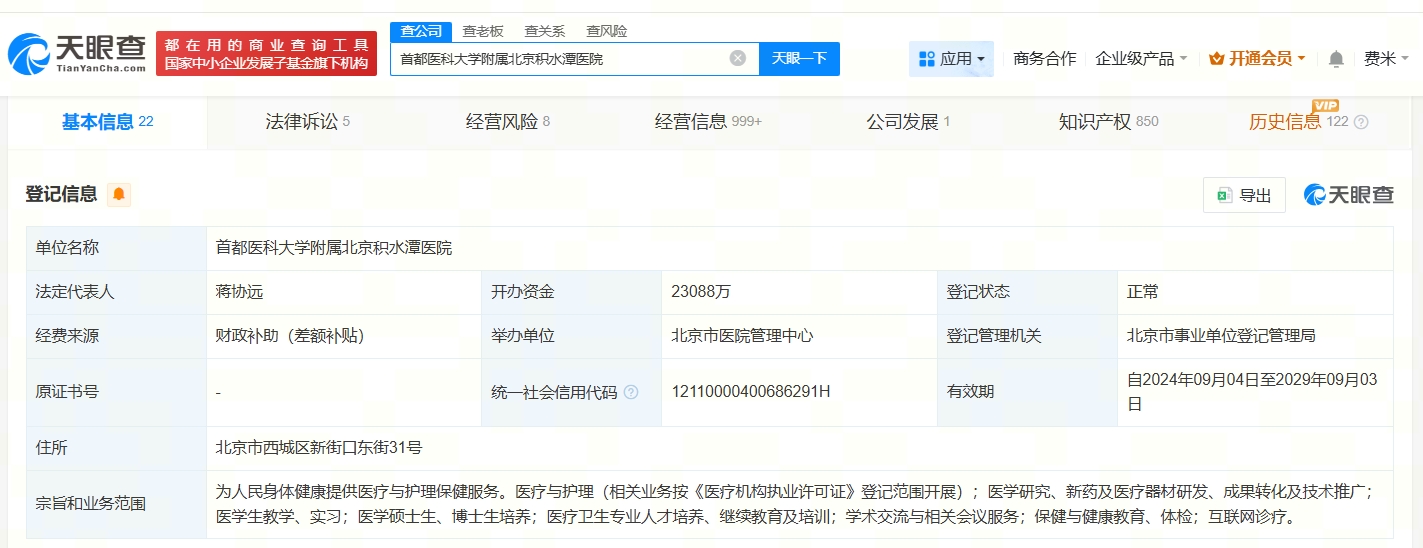Switch to the 查老板 search tab

[x=482, y=31]
